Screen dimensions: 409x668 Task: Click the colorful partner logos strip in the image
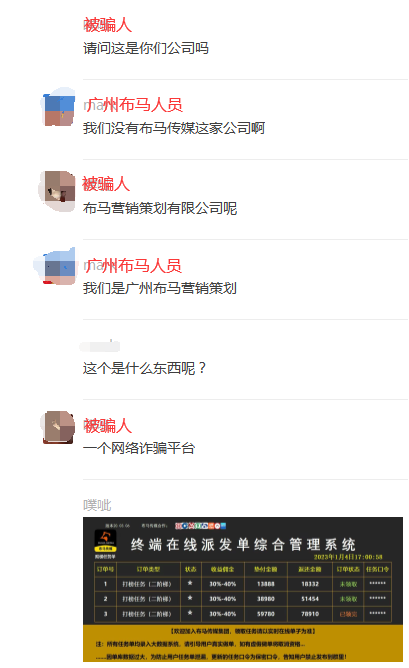click(200, 526)
